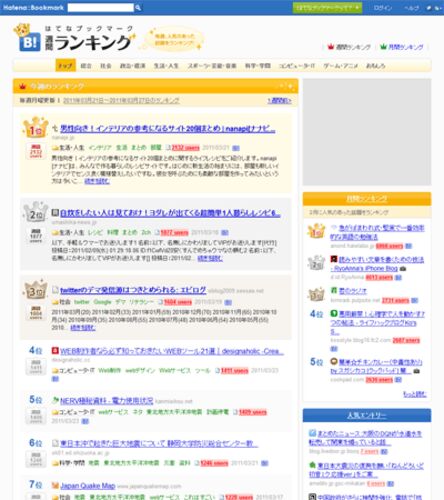The height and width of the screenshot is (500, 444).
Task: Click the red-black favicon of monthly 2nd entry
Action: [x=334, y=259]
